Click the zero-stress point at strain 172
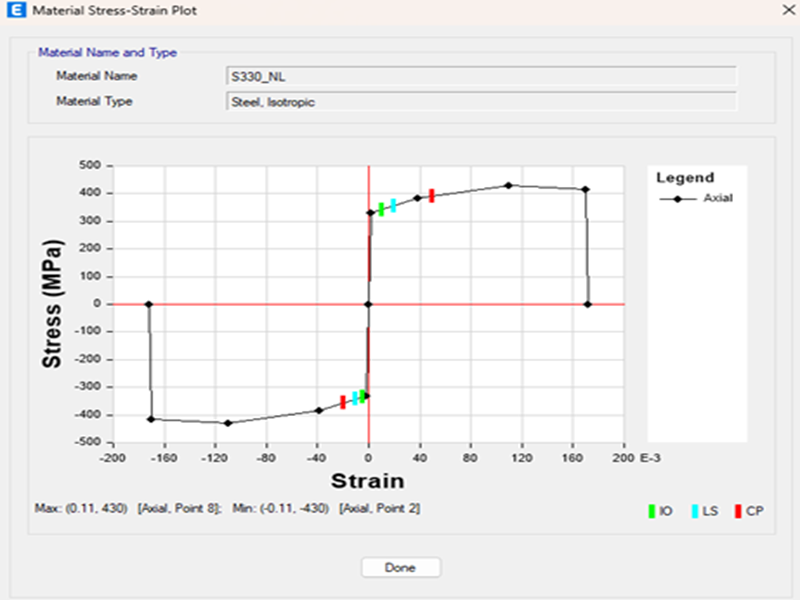800x600 pixels. (x=588, y=304)
